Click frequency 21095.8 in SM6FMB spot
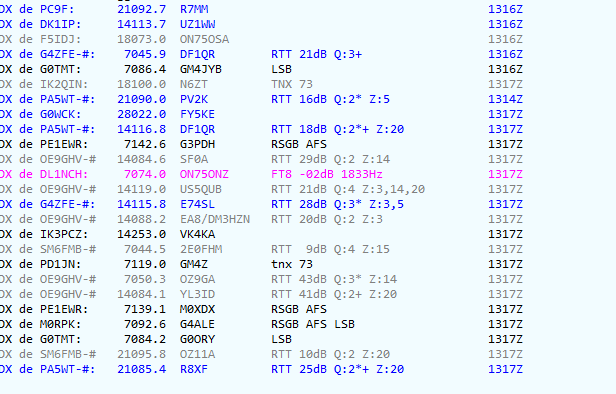Viewport: 616px width, 394px height. point(141,354)
